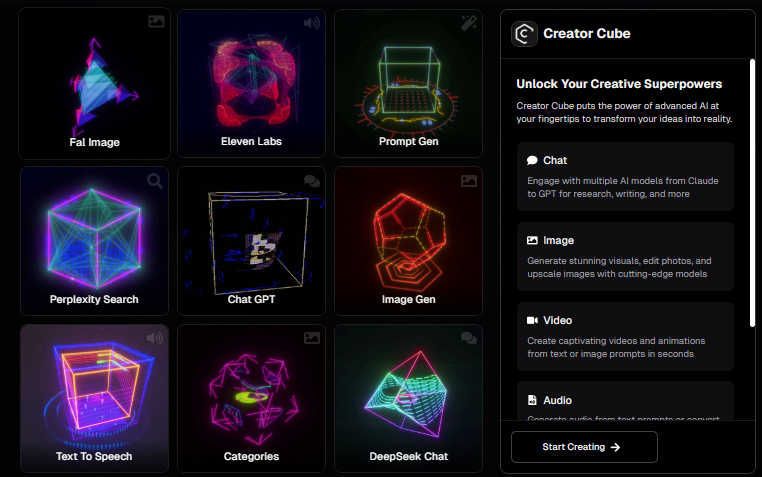The image size is (762, 477).
Task: Click the speaker icon on Eleven Labs card
Action: [312, 23]
